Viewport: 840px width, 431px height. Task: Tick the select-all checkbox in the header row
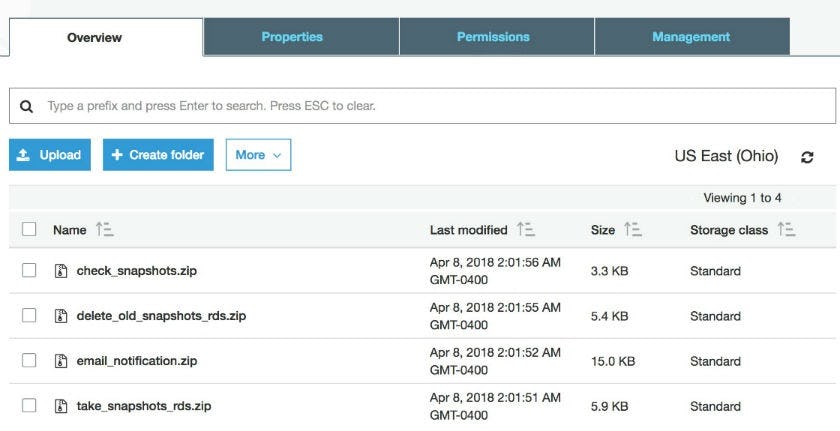click(29, 230)
